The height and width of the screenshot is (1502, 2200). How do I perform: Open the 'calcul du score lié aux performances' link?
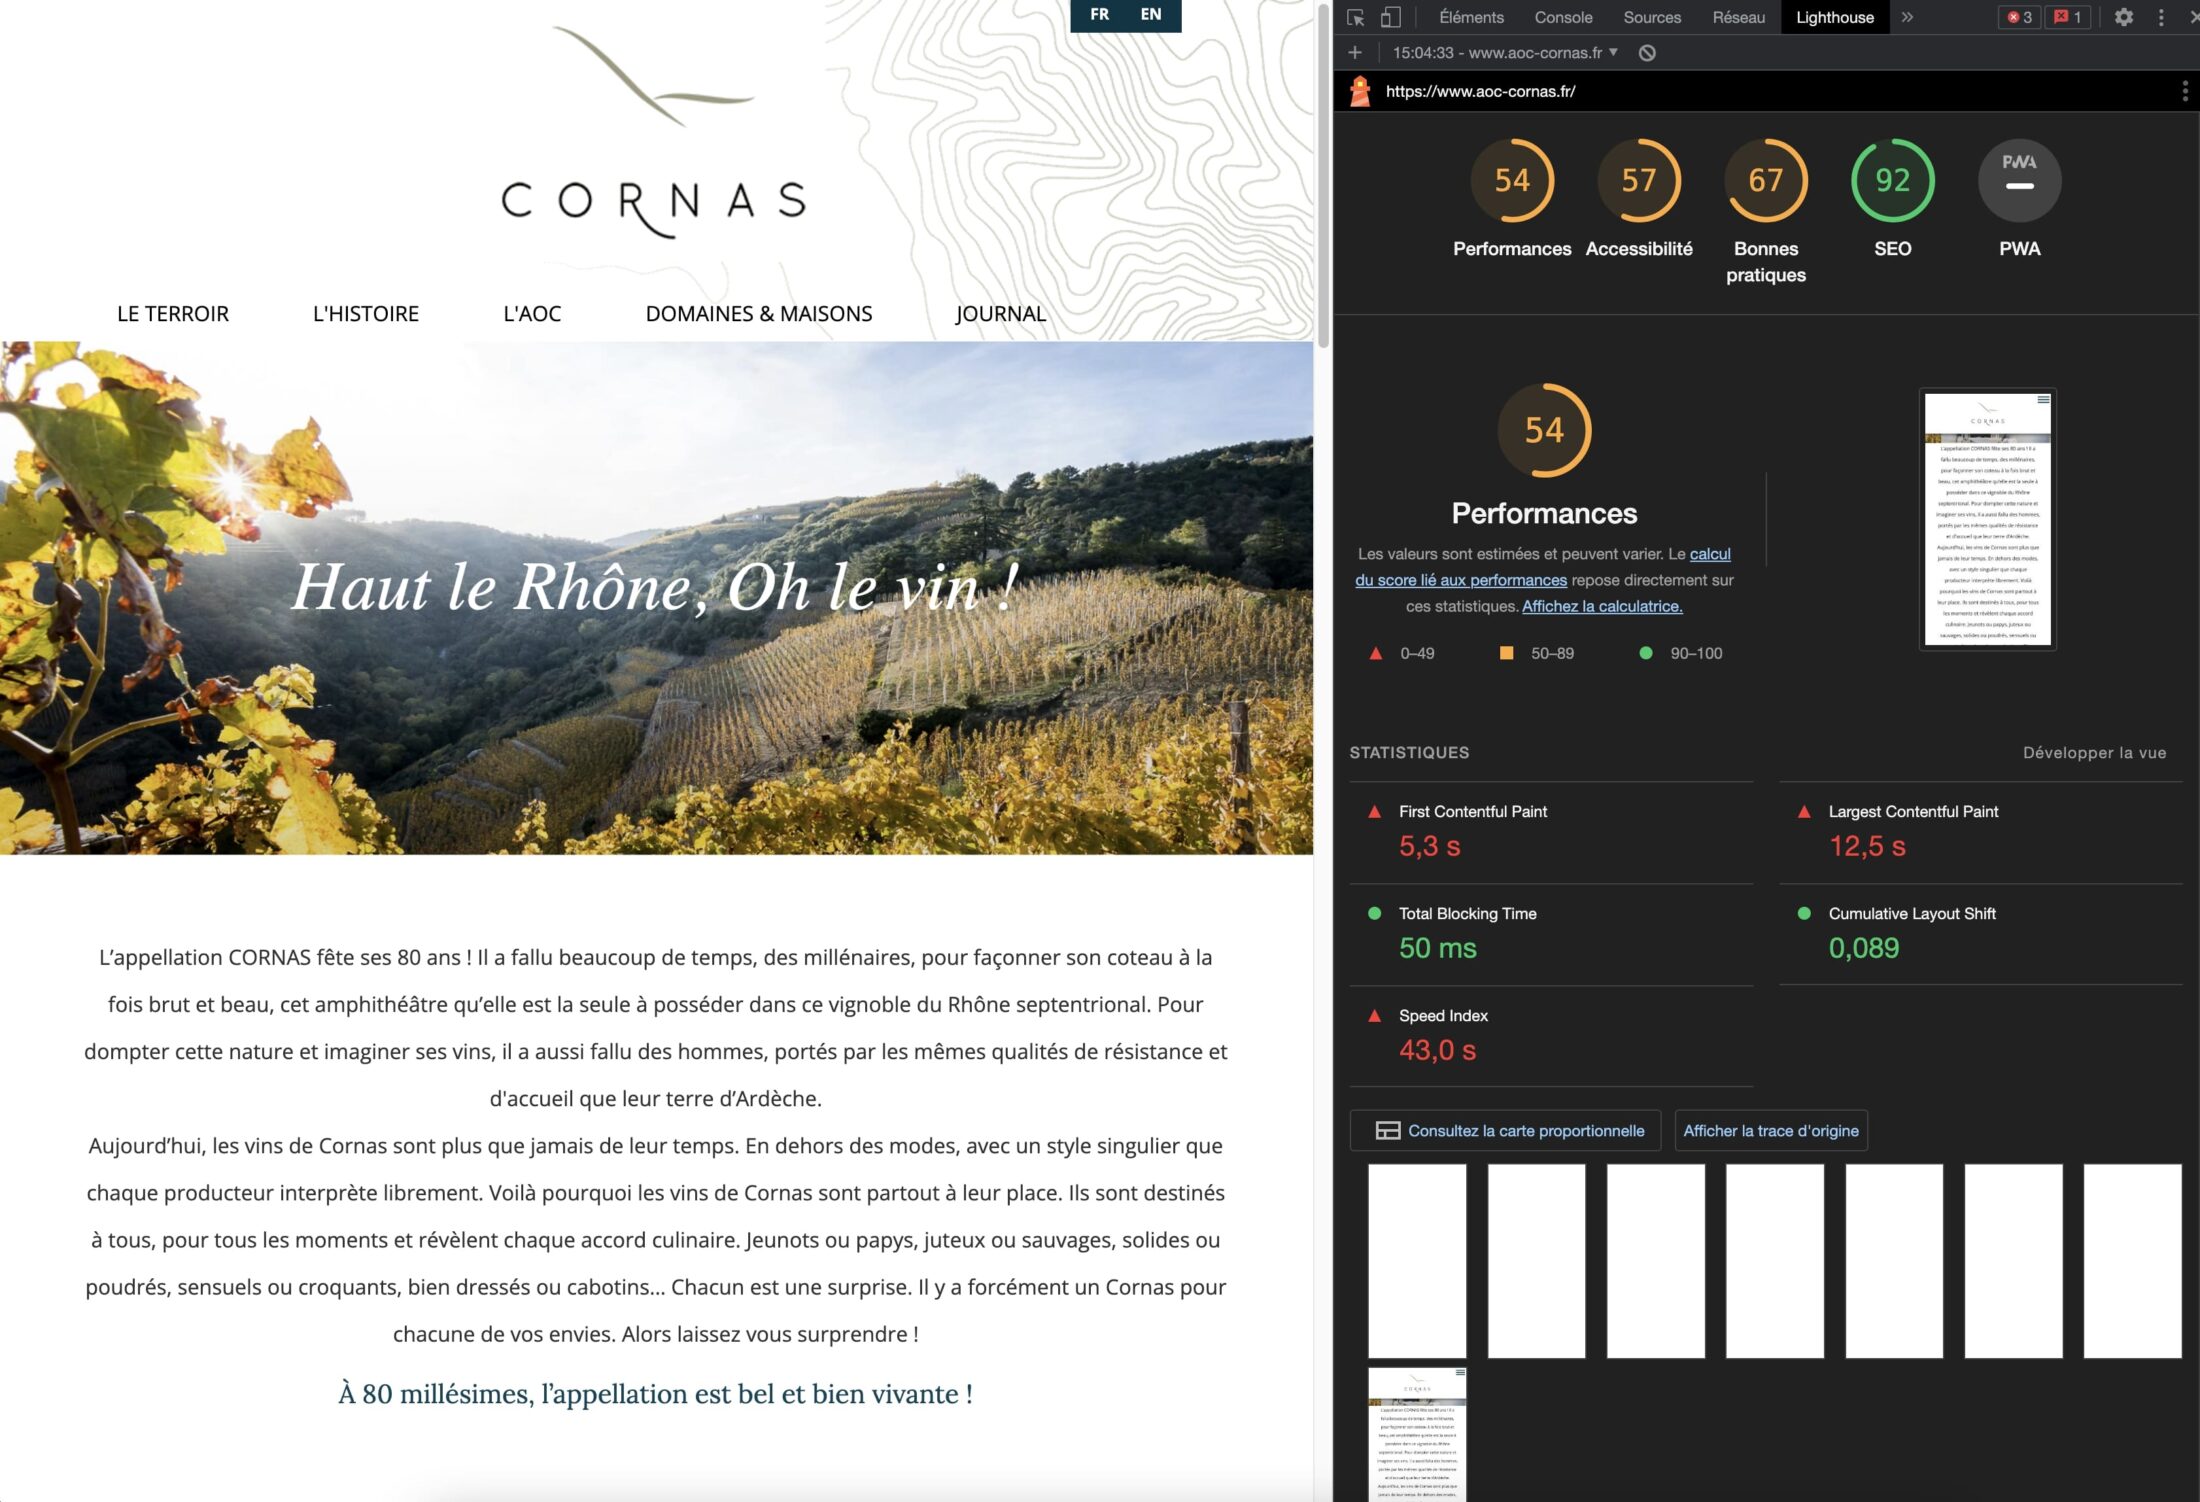tap(1543, 567)
